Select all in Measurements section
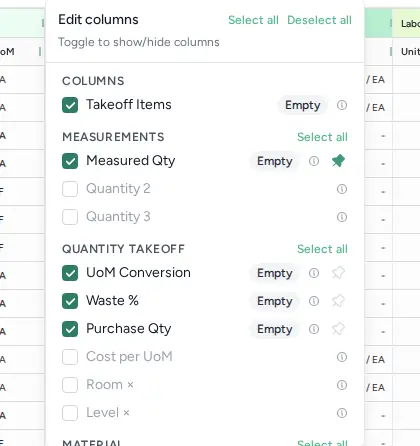The height and width of the screenshot is (446, 420). (322, 137)
